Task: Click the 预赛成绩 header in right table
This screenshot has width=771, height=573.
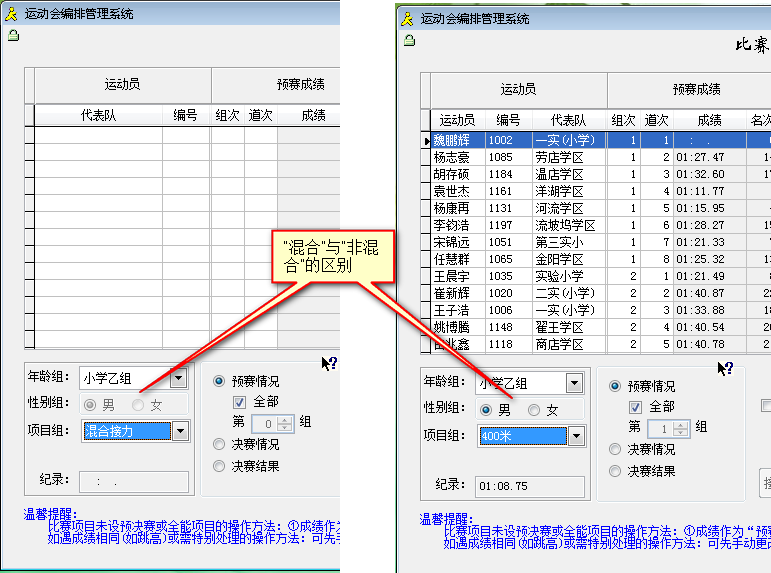Action: pyautogui.click(x=696, y=90)
